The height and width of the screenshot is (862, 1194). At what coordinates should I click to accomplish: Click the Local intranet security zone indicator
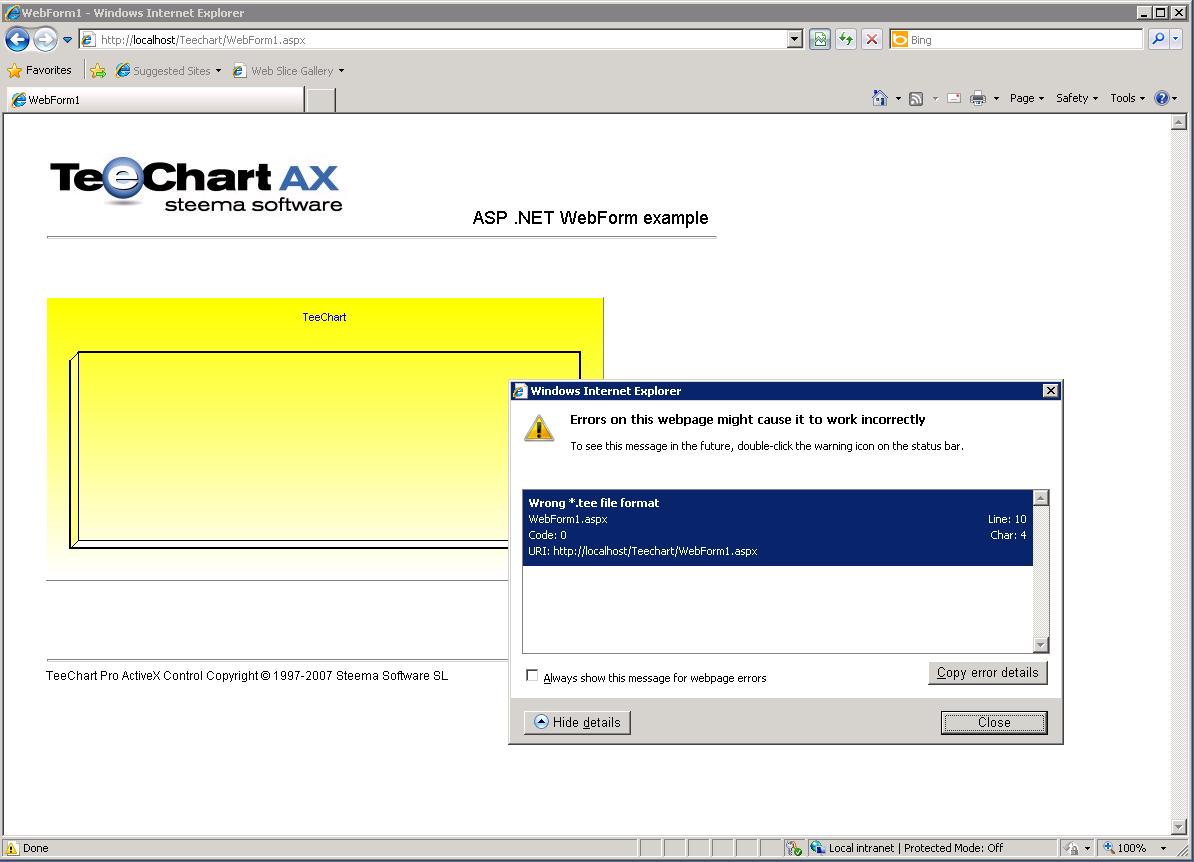point(915,848)
